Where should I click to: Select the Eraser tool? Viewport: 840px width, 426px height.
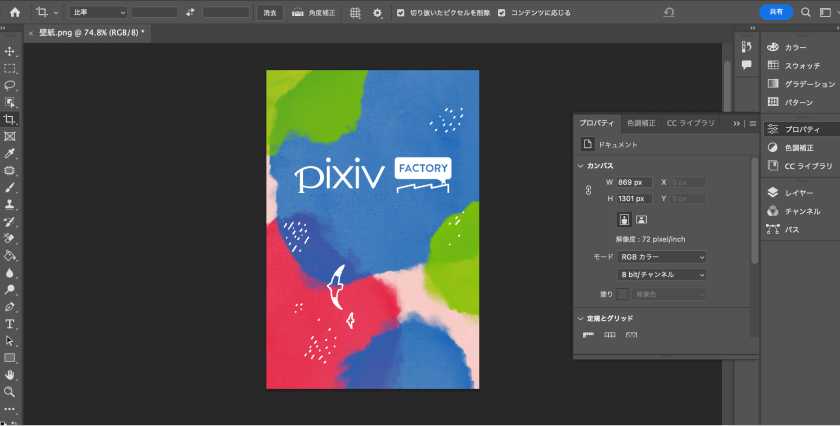10,238
